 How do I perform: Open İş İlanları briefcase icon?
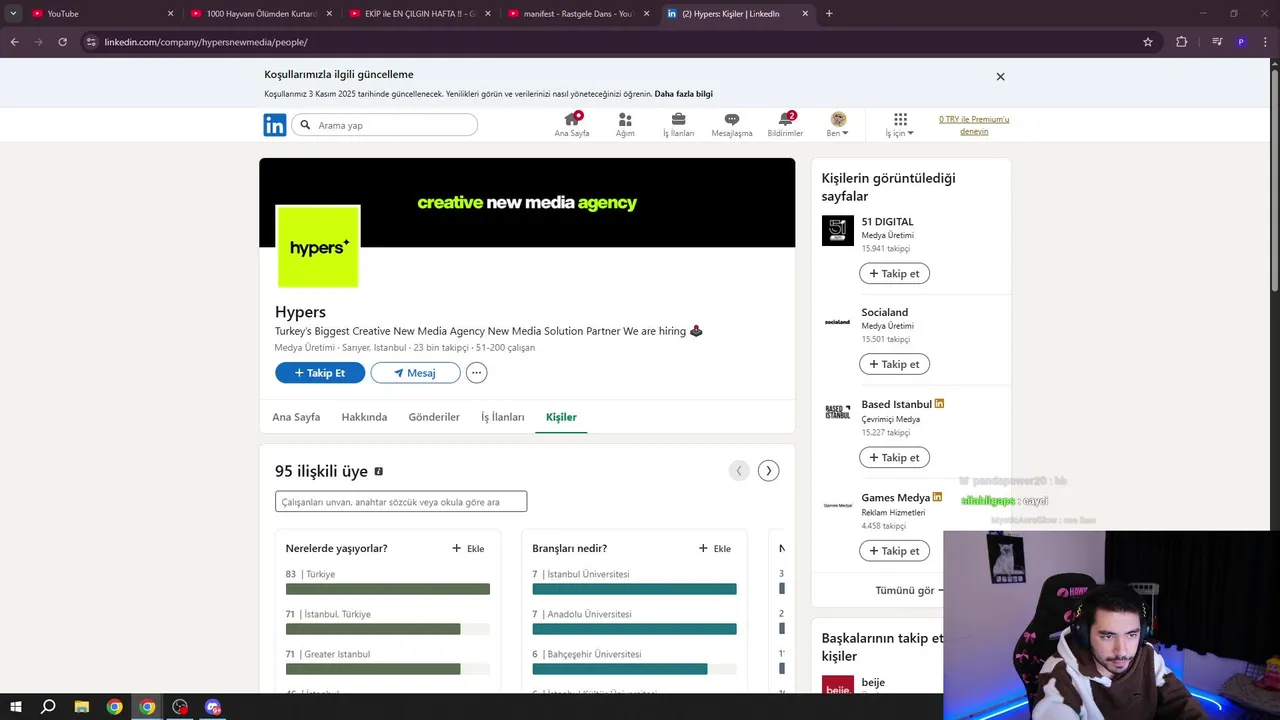tap(678, 125)
